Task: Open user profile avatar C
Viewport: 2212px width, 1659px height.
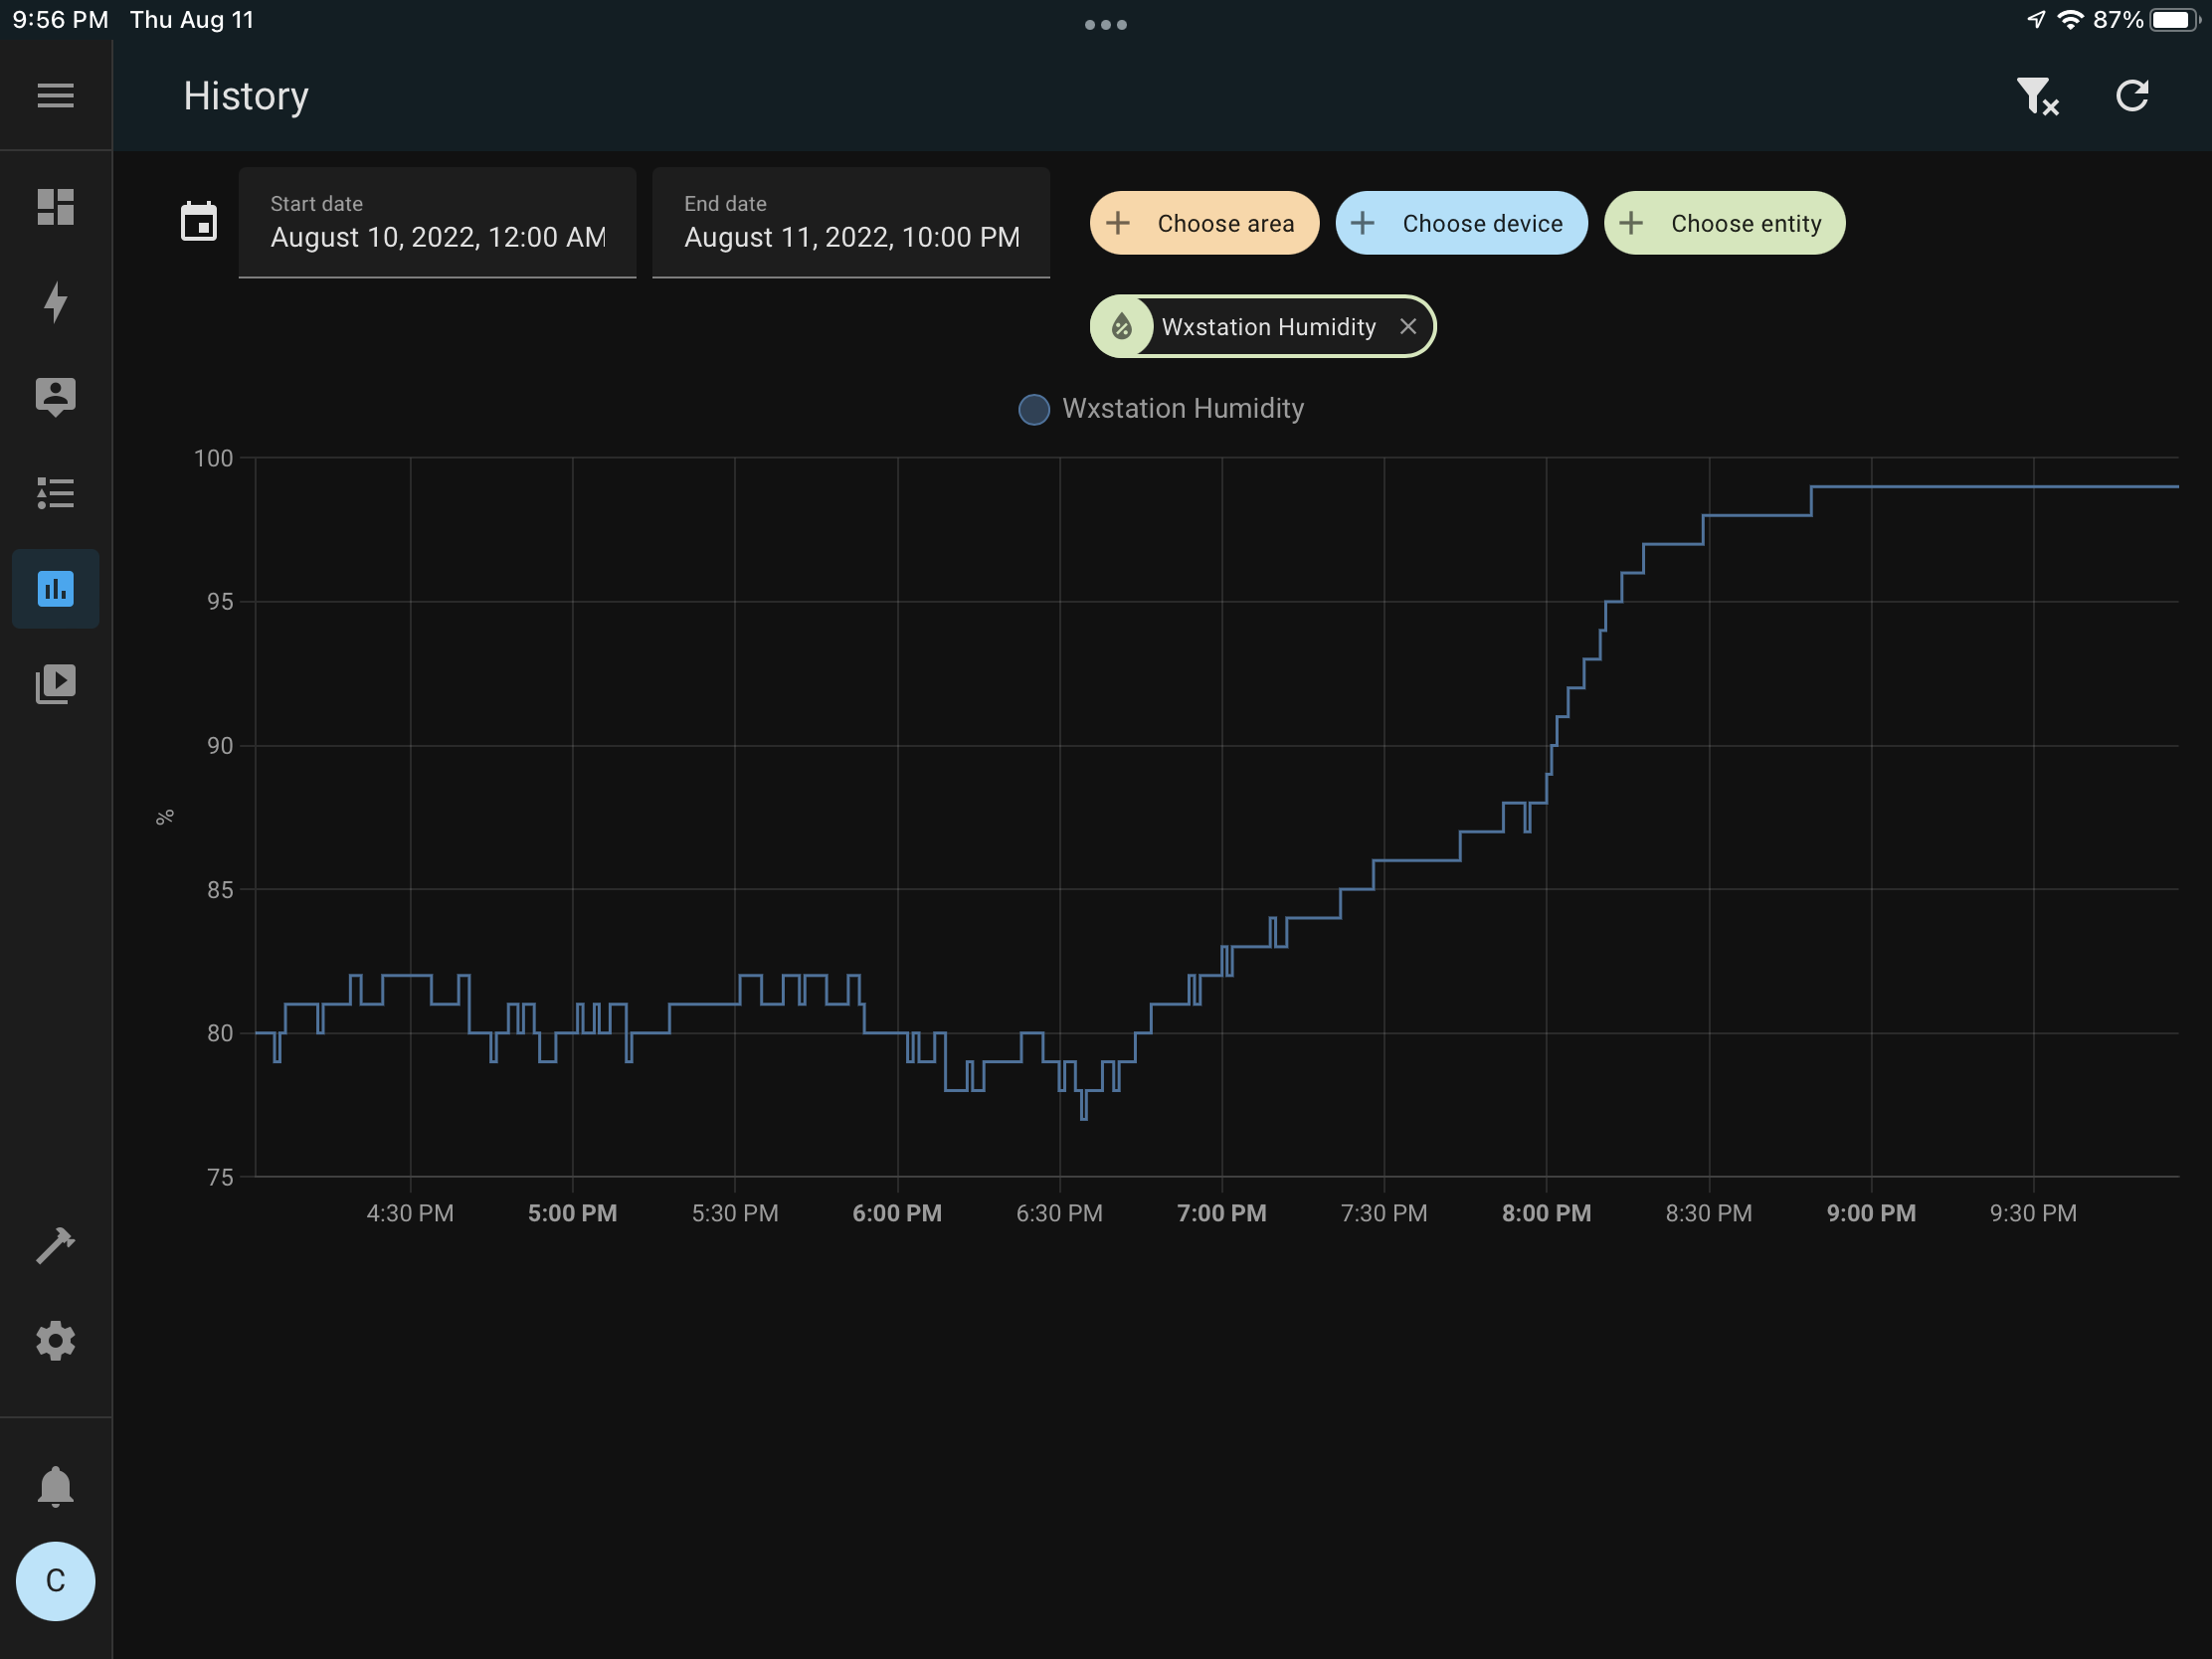Action: pyautogui.click(x=55, y=1580)
